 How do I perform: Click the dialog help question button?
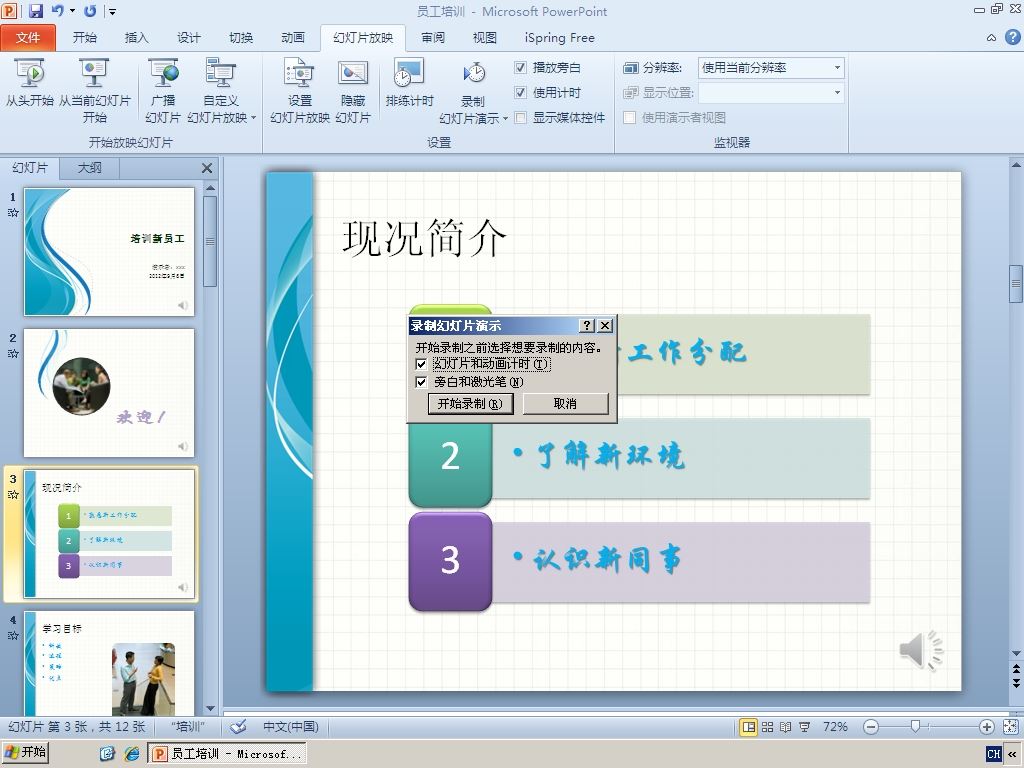[x=587, y=325]
